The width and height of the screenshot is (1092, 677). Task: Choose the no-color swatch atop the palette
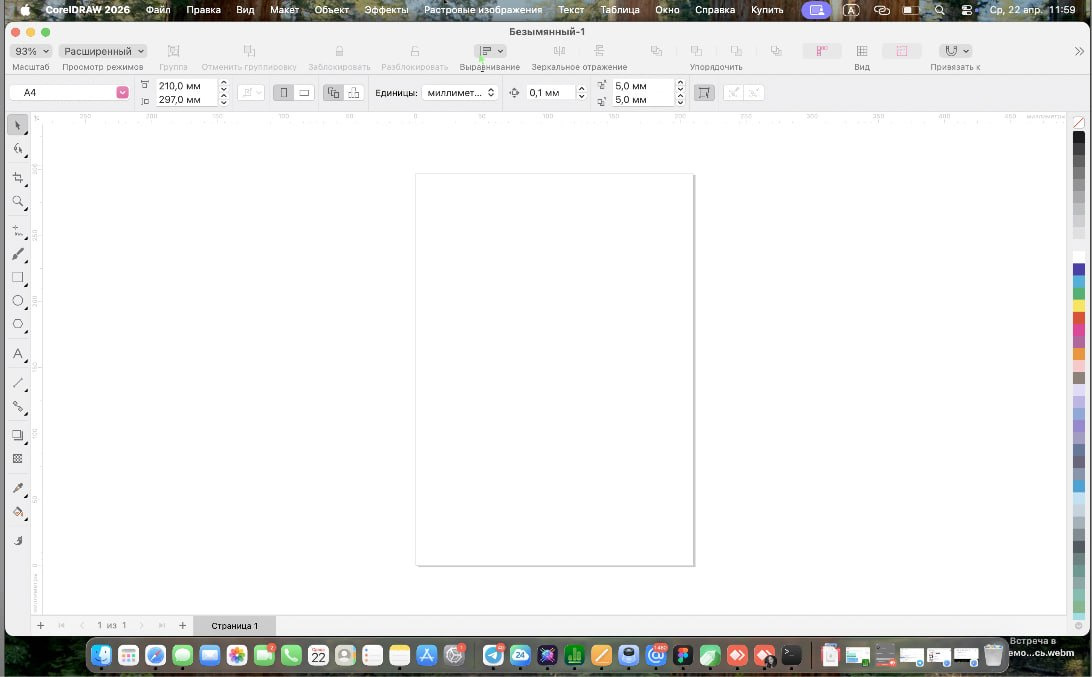(1079, 123)
